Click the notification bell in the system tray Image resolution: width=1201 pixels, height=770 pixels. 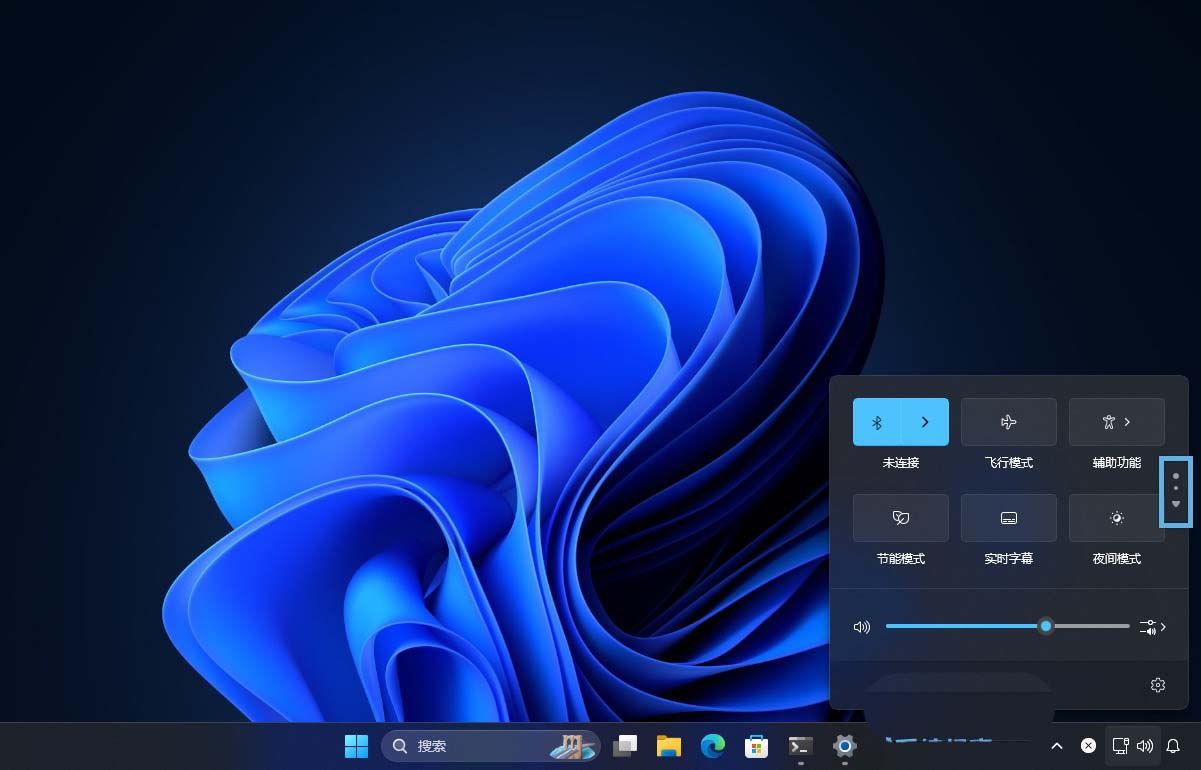pyautogui.click(x=1172, y=746)
